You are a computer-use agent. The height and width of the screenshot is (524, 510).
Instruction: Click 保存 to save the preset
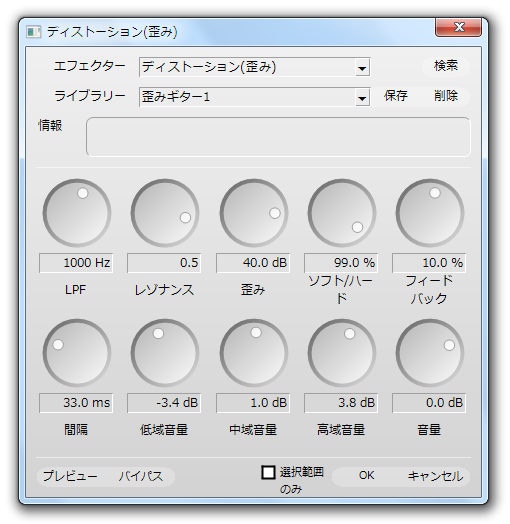(396, 96)
